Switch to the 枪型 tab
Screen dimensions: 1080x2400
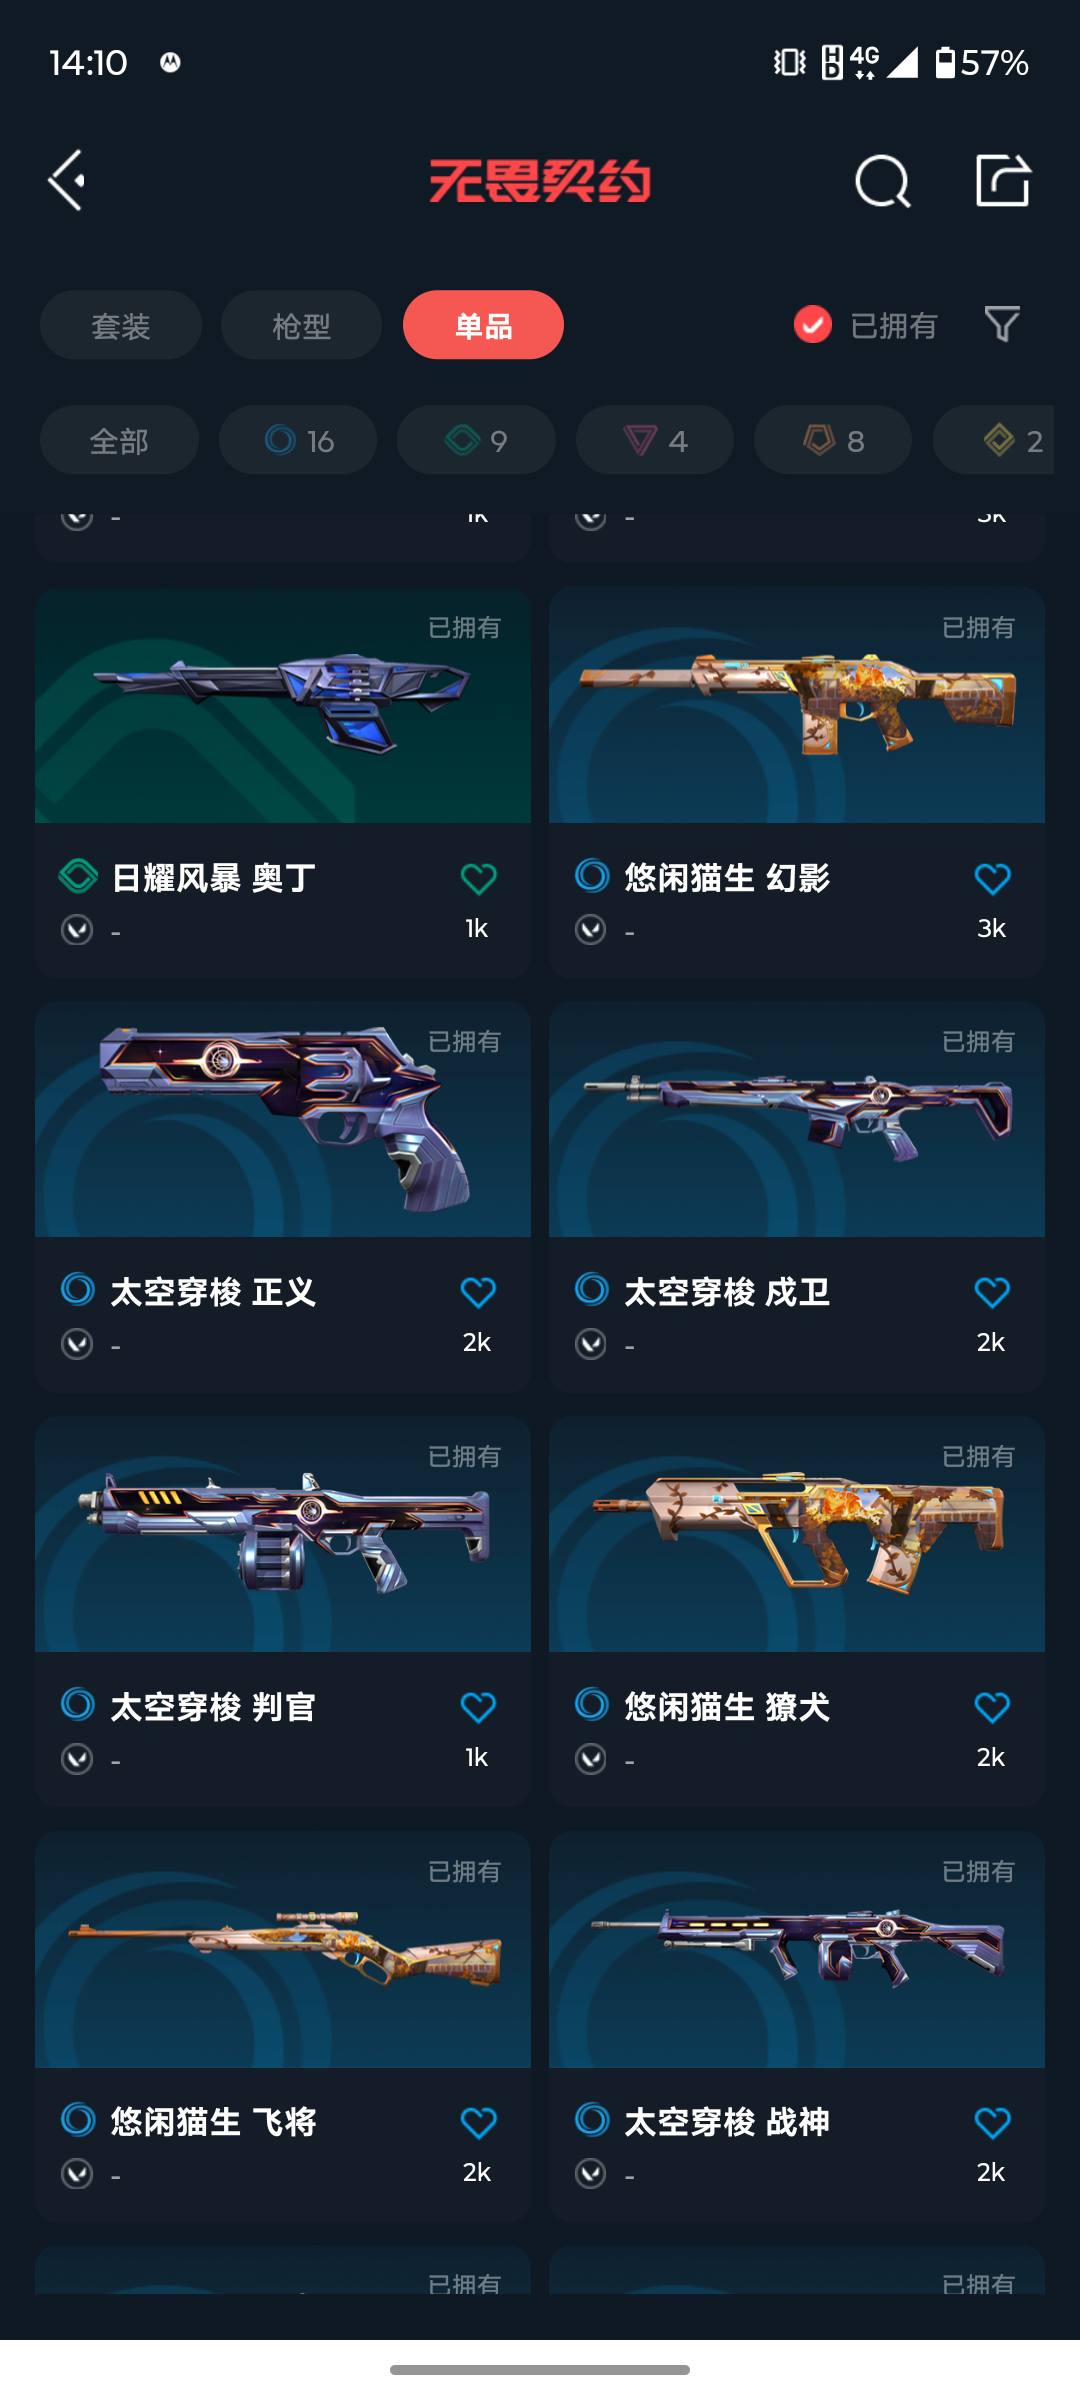(x=301, y=325)
